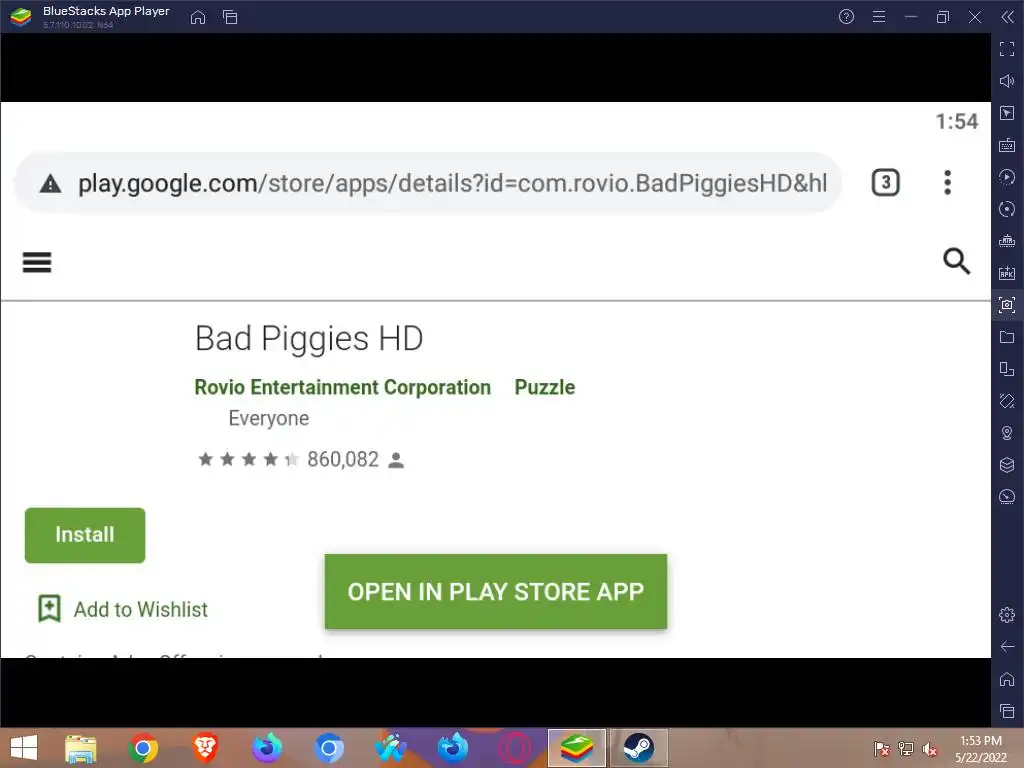
Task: Click the multi-instance manager icon in sidebar
Action: (x=1007, y=369)
